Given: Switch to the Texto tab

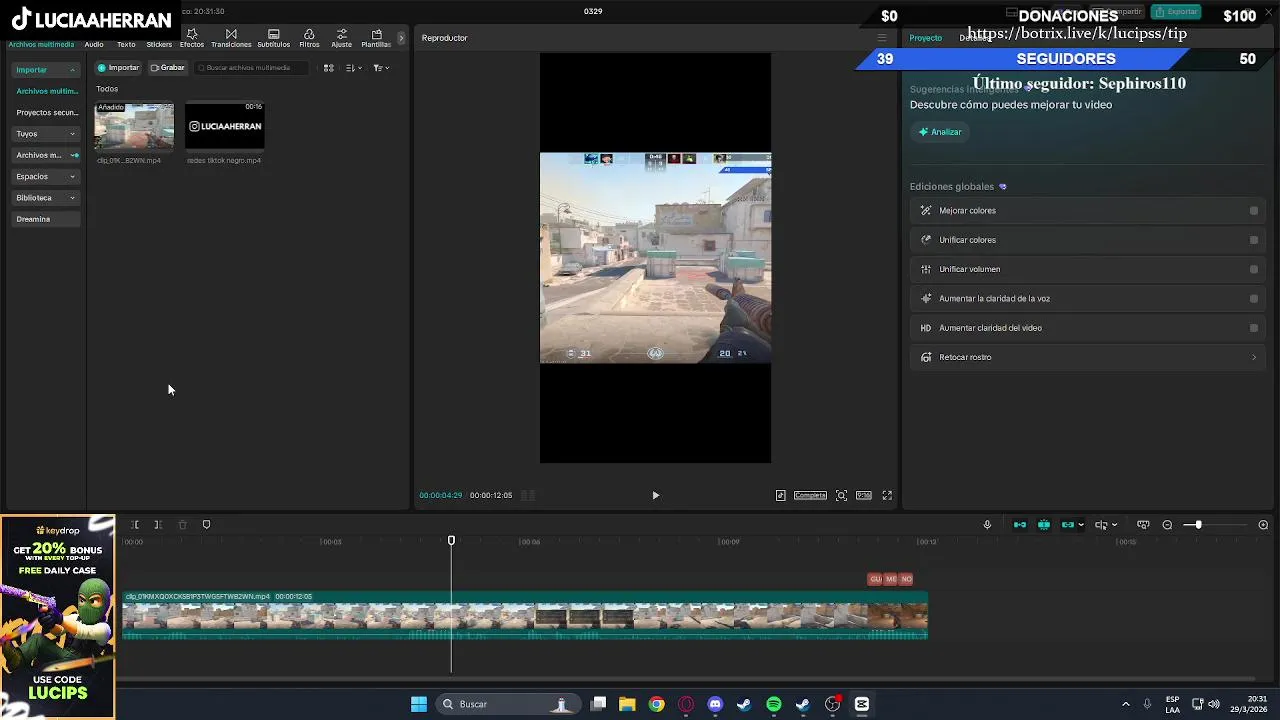Looking at the screenshot, I should 126,45.
